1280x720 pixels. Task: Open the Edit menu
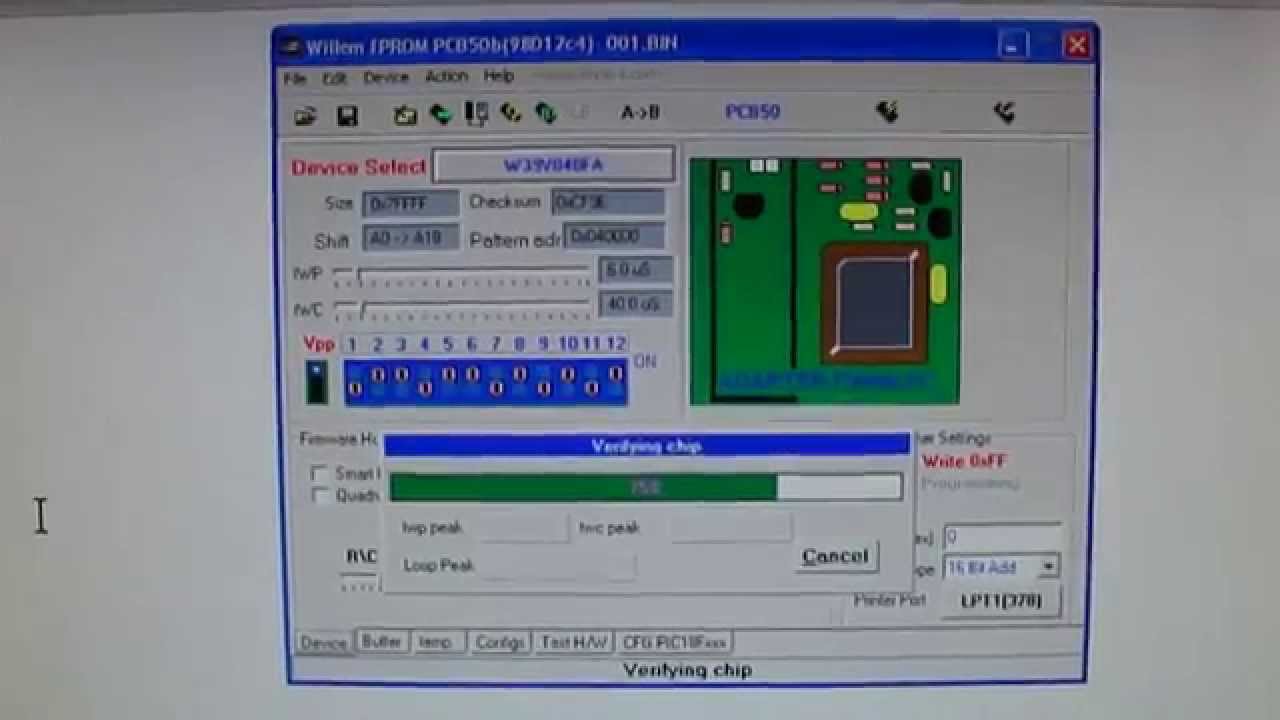[334, 78]
